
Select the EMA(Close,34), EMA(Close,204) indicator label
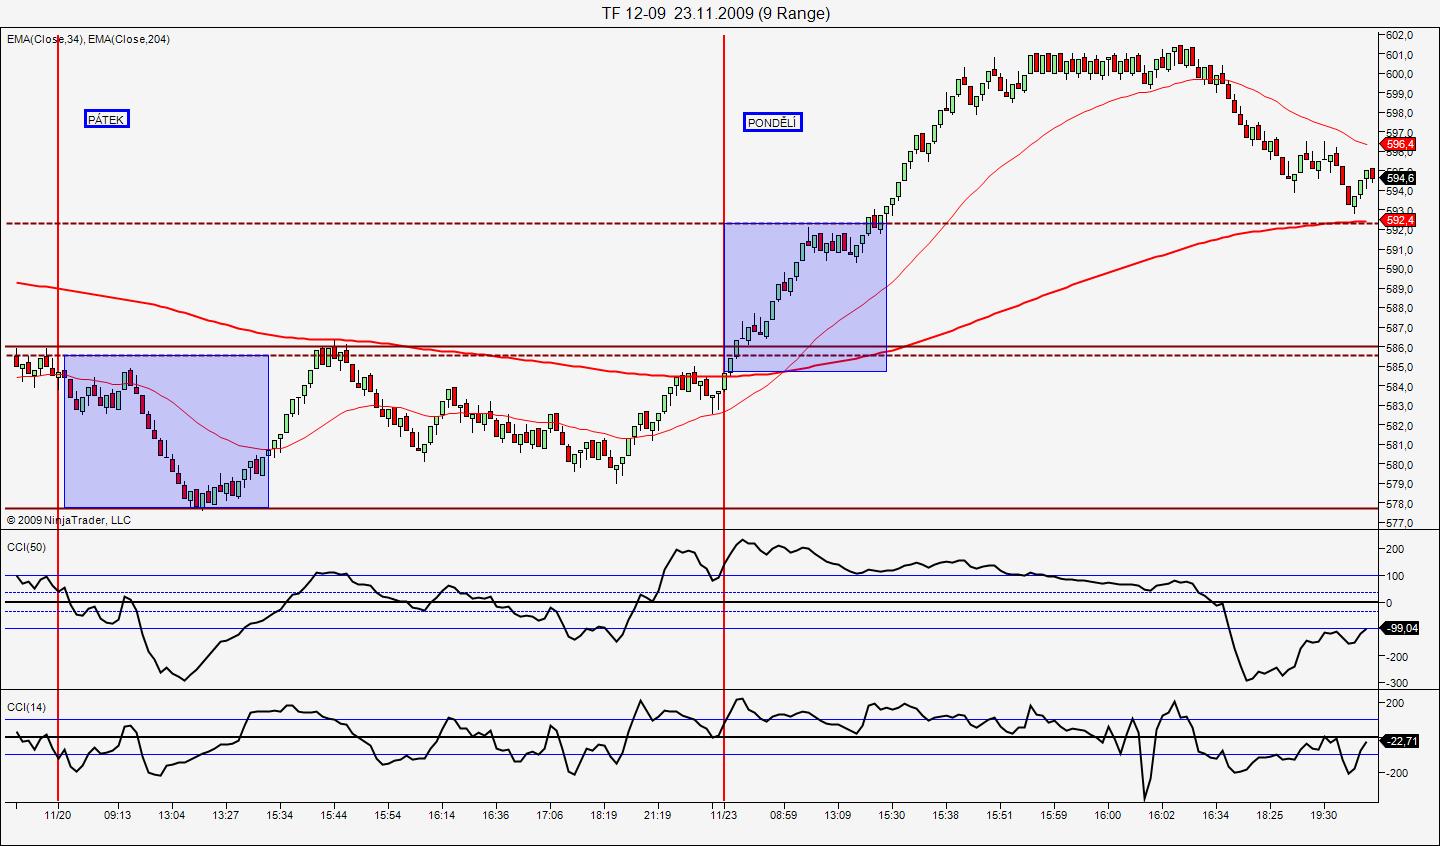pos(89,39)
